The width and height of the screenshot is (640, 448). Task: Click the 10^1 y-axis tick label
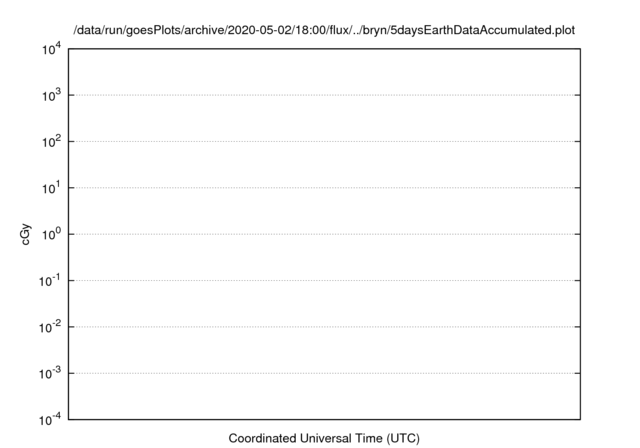[51, 188]
